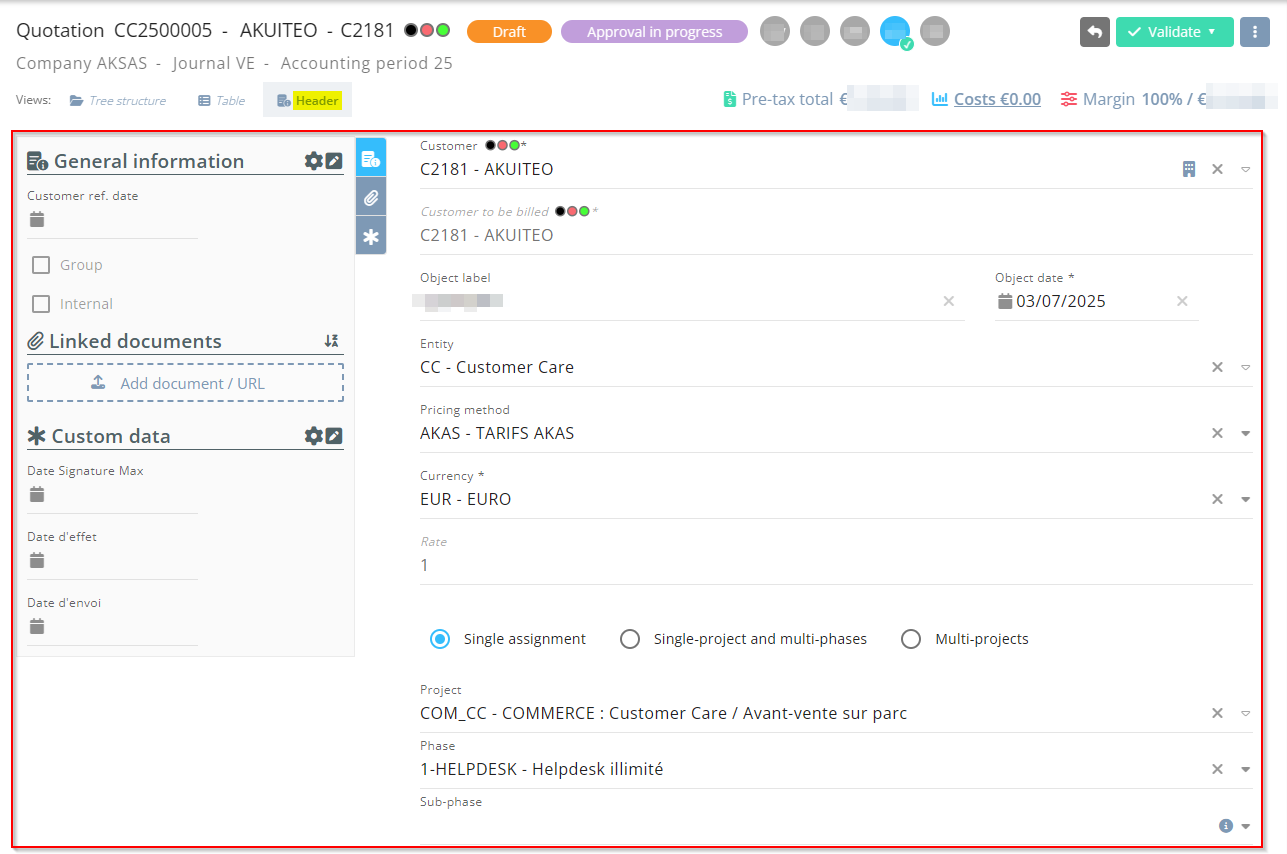This screenshot has width=1287, height=854.
Task: Click the "Accounting period 25" text
Action: tap(366, 63)
